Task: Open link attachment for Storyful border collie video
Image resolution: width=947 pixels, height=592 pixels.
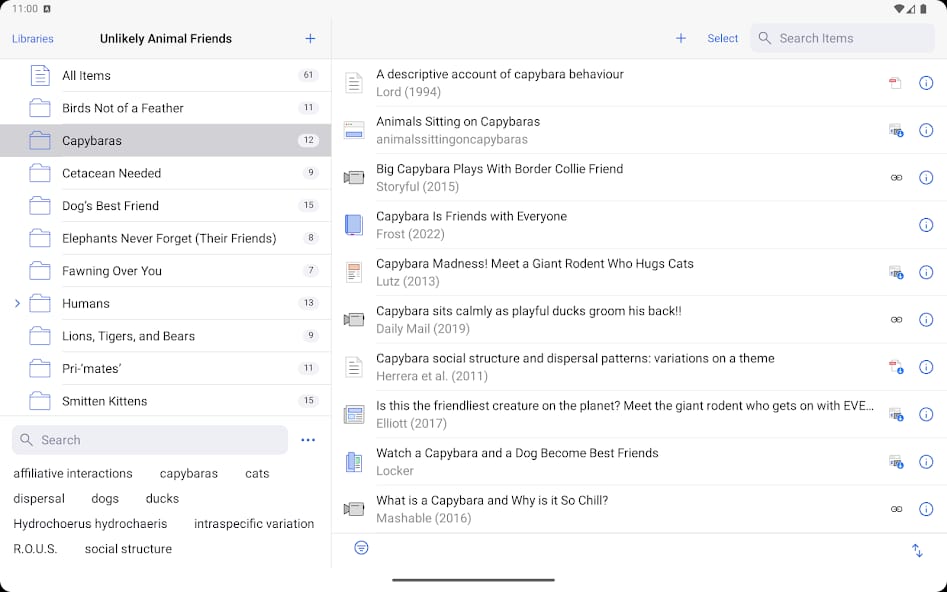Action: pyautogui.click(x=896, y=178)
